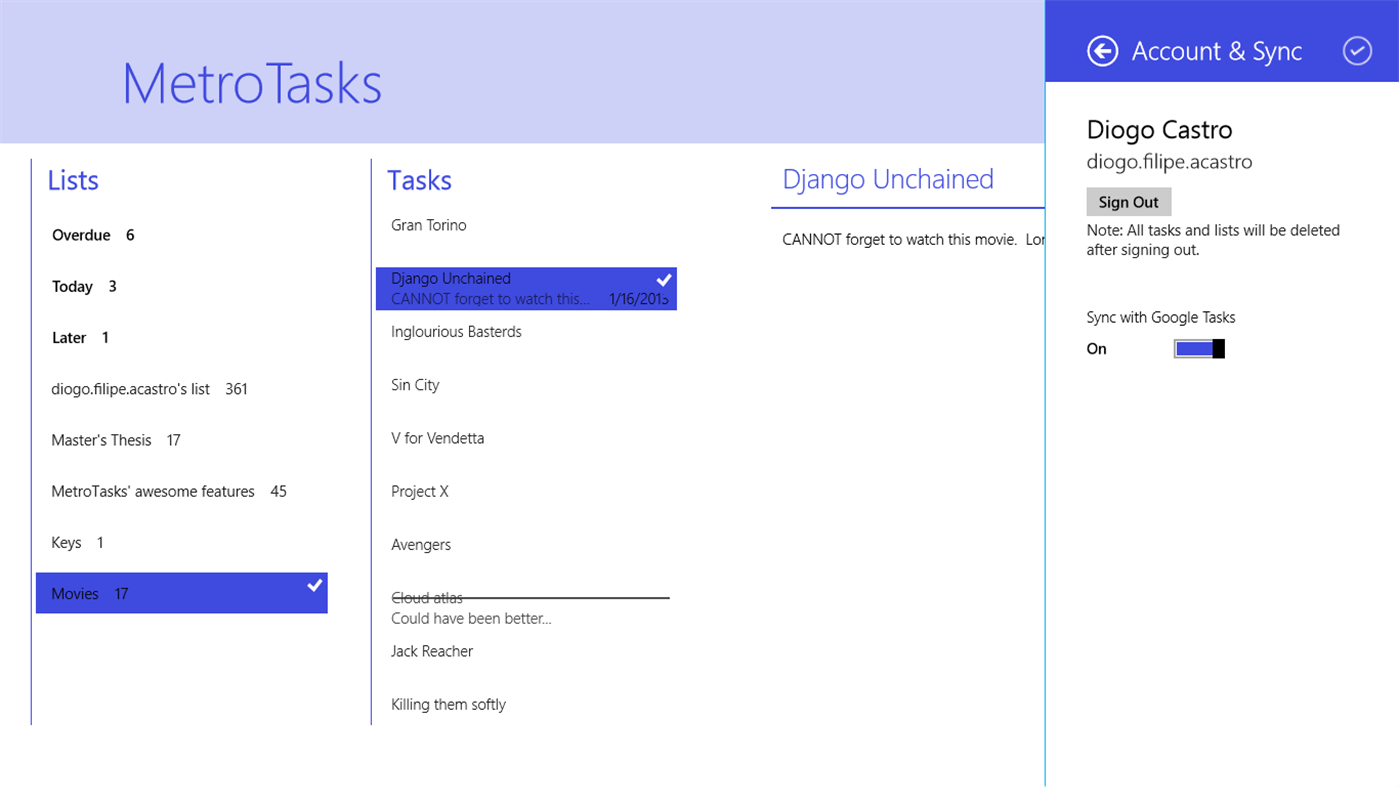Toggle Sync with Google Tasks off
This screenshot has height=787, width=1399.
pyautogui.click(x=1198, y=348)
